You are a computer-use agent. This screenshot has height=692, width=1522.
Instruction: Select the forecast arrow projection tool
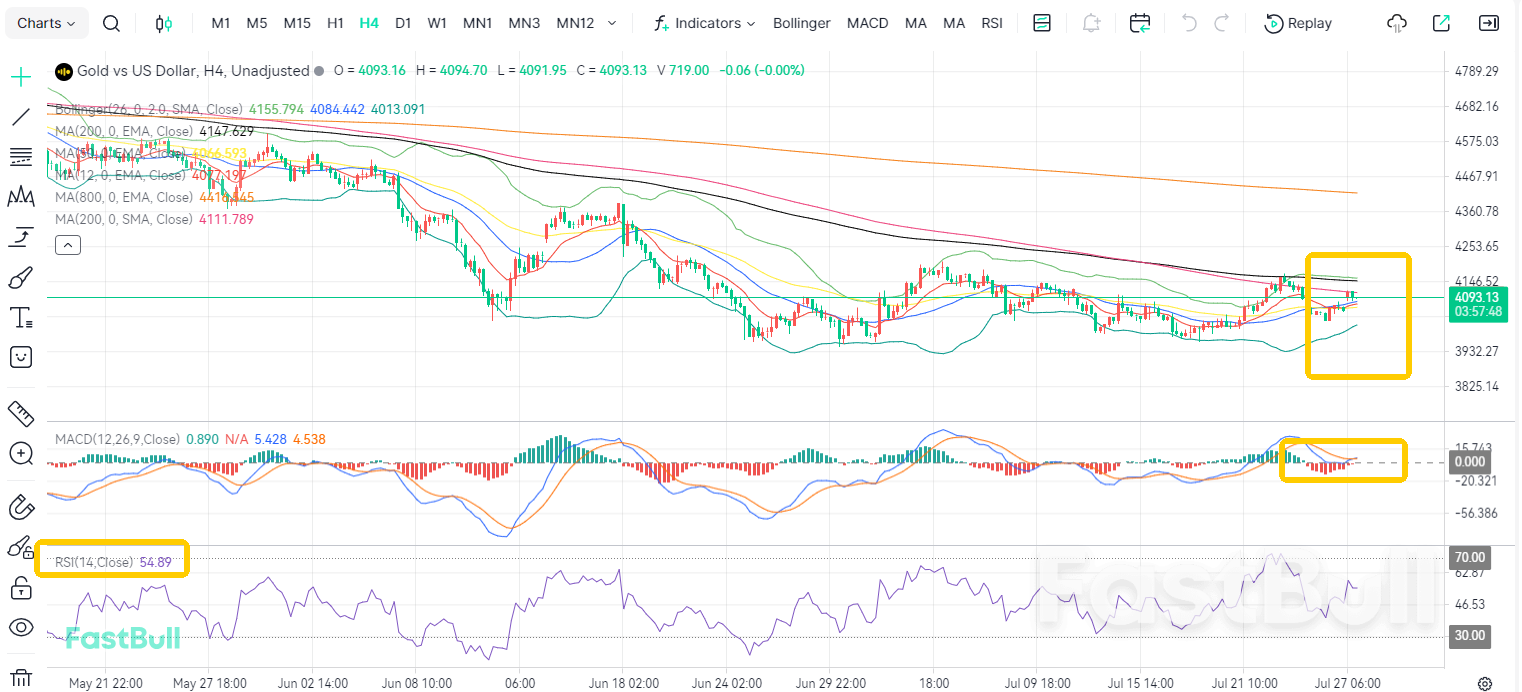click(21, 237)
